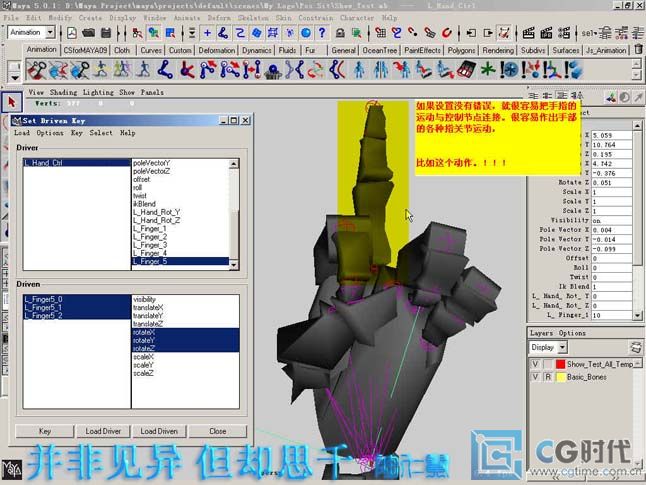The width and height of the screenshot is (646, 485).
Task: Click the Key button in Set Driven Key
Action: [44, 431]
